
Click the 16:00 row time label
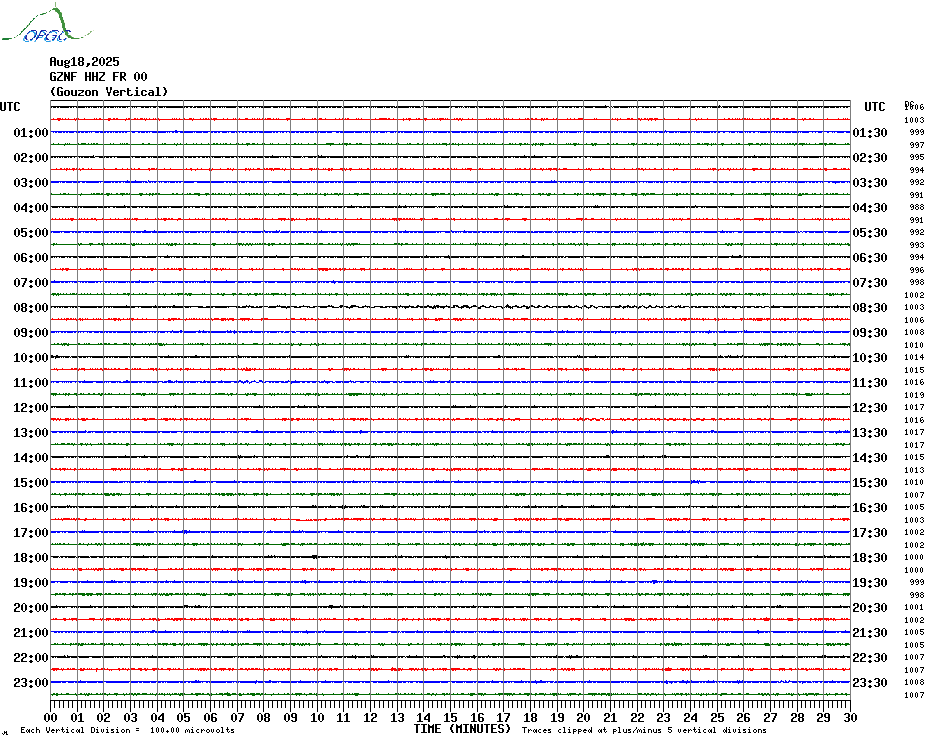[x=31, y=508]
